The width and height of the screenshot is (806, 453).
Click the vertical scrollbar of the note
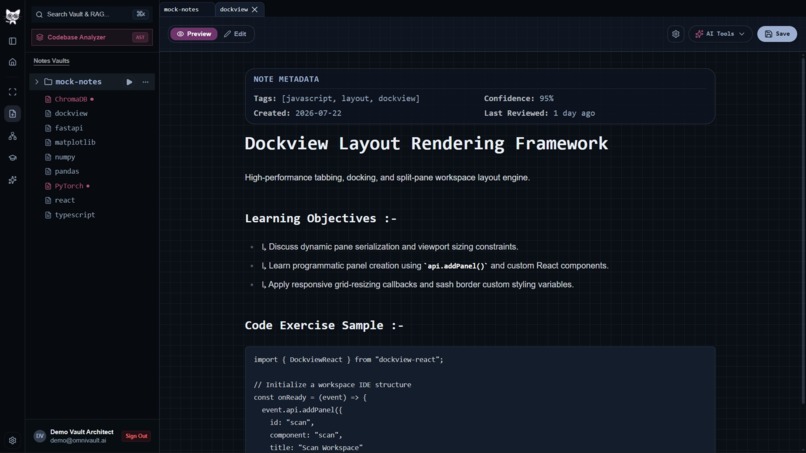coord(803,229)
